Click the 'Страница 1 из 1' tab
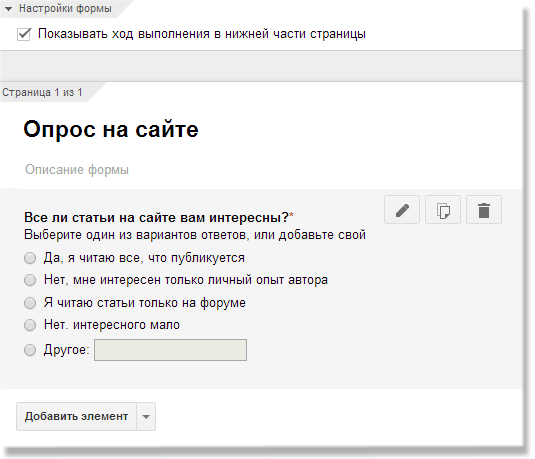 [42, 92]
